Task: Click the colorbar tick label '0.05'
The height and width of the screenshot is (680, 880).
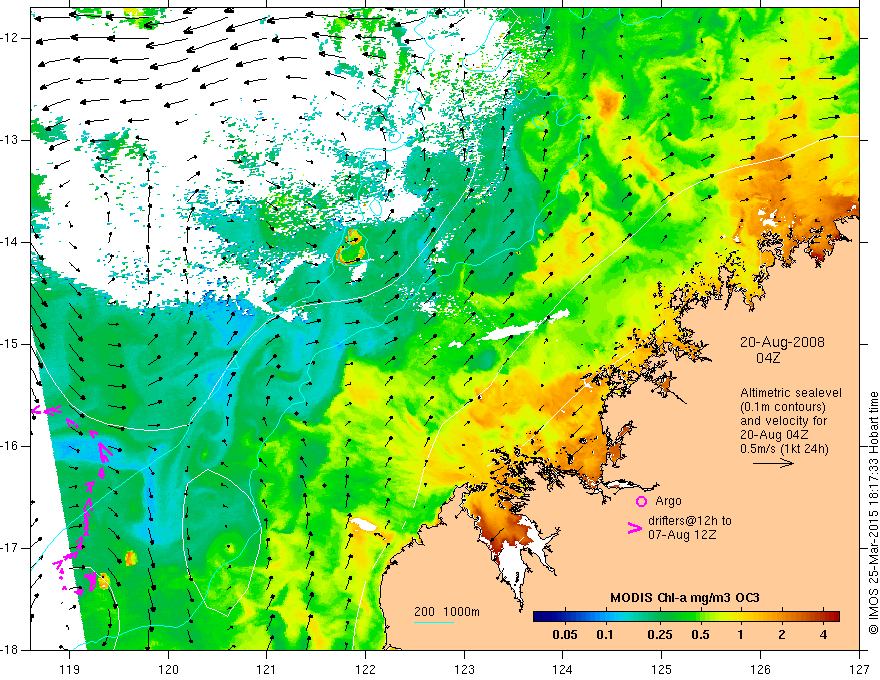Action: click(565, 635)
